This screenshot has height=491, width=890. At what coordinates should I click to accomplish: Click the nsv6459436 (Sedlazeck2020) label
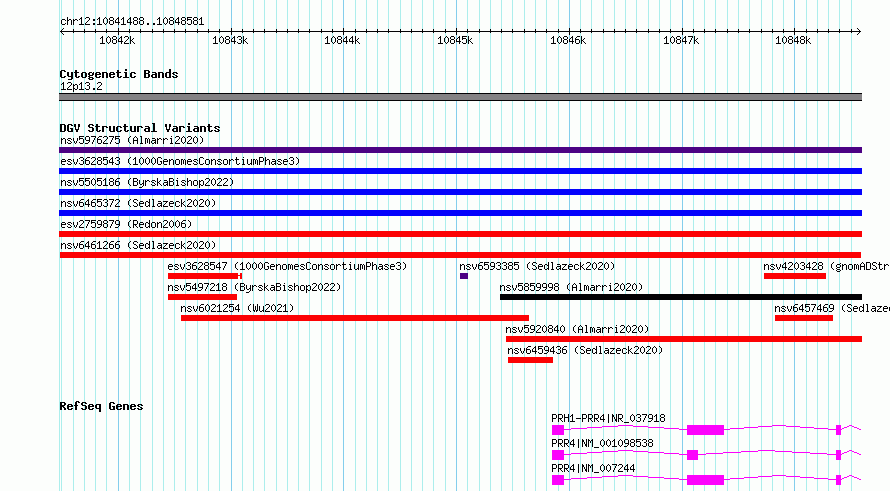[x=585, y=350]
